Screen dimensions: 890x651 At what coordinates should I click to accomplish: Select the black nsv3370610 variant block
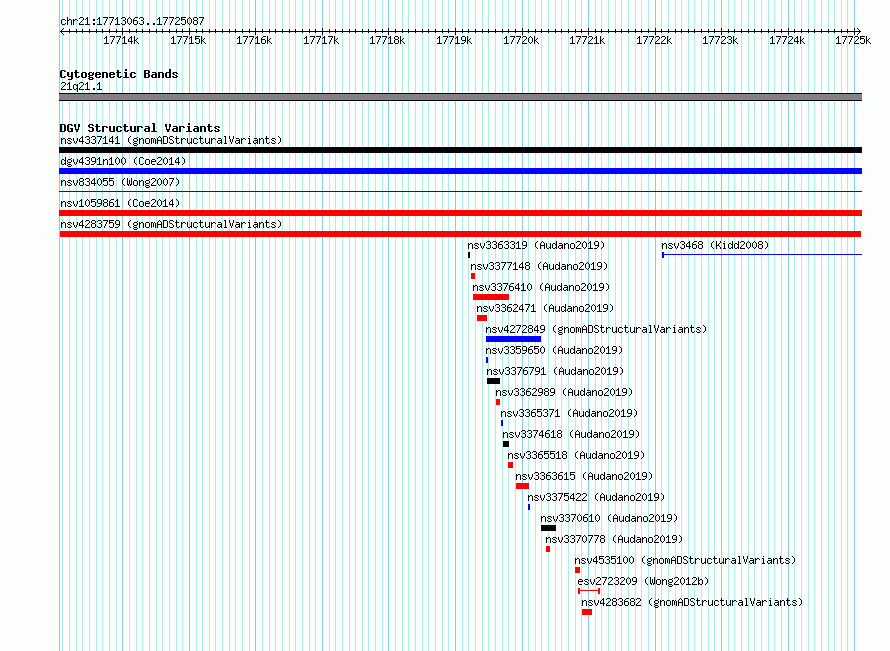point(548,528)
